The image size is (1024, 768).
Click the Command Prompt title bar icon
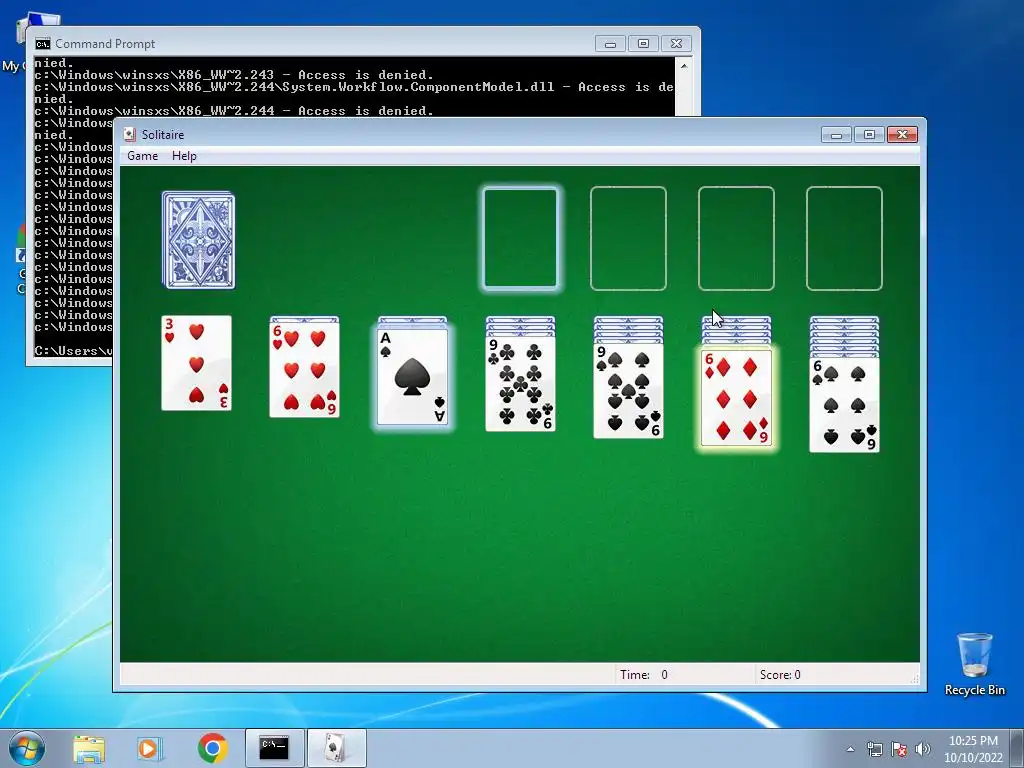tap(43, 44)
